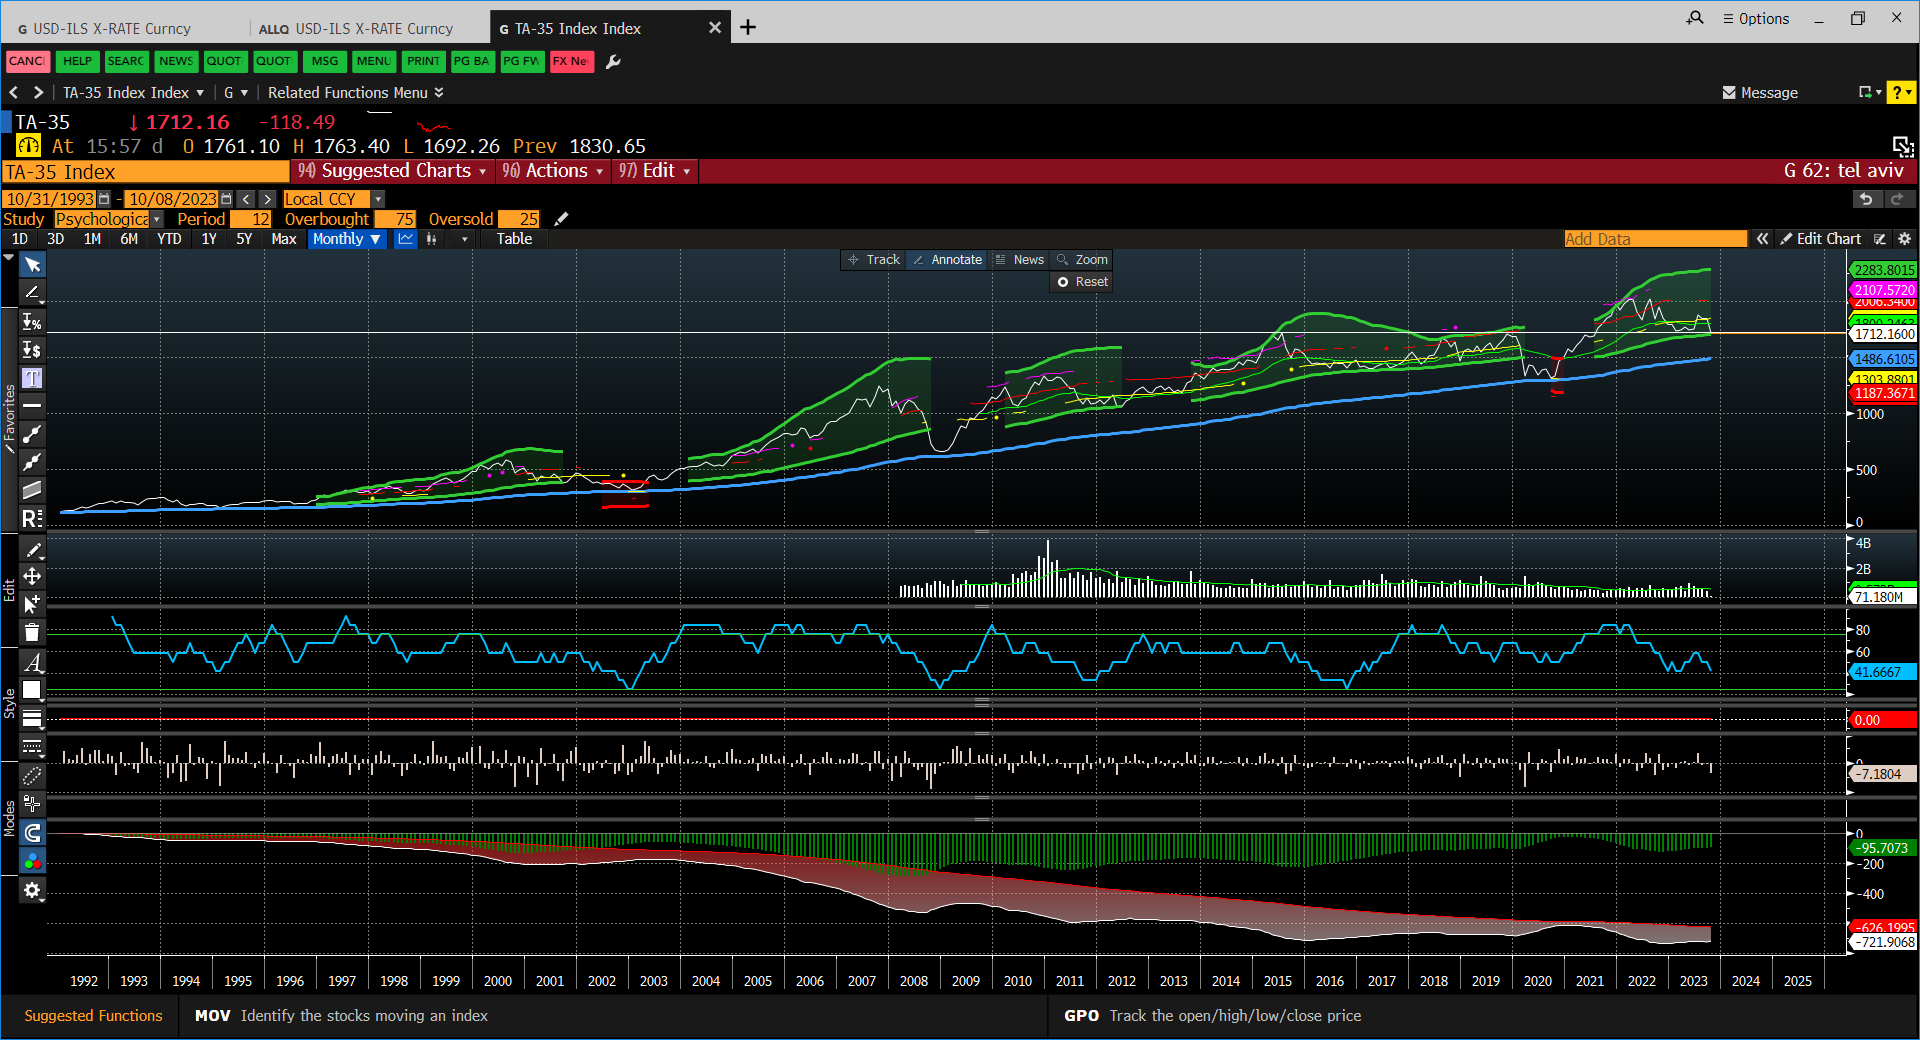Click the trash delete annotation icon

pyautogui.click(x=32, y=632)
